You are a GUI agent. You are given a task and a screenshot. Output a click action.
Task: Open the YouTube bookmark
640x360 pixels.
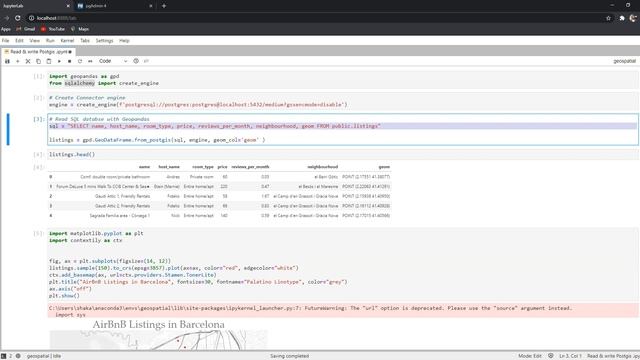tap(53, 29)
